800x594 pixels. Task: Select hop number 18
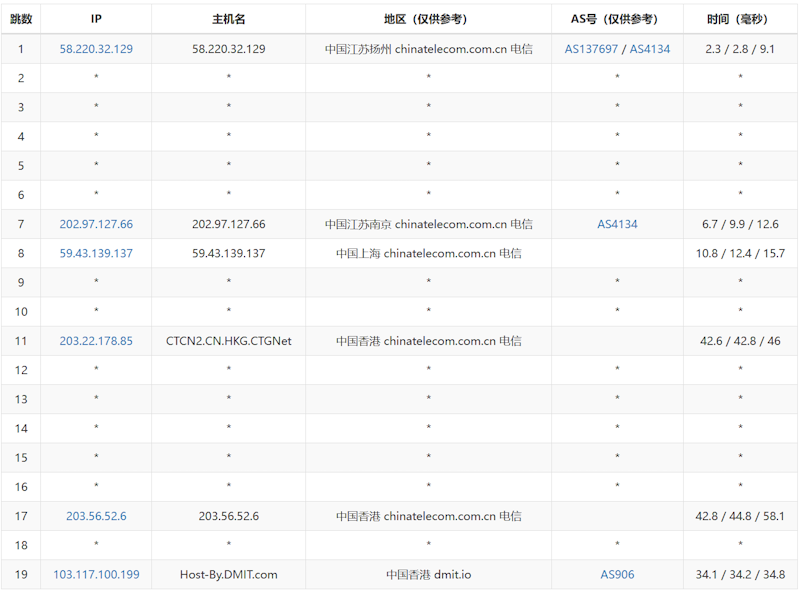[21, 545]
